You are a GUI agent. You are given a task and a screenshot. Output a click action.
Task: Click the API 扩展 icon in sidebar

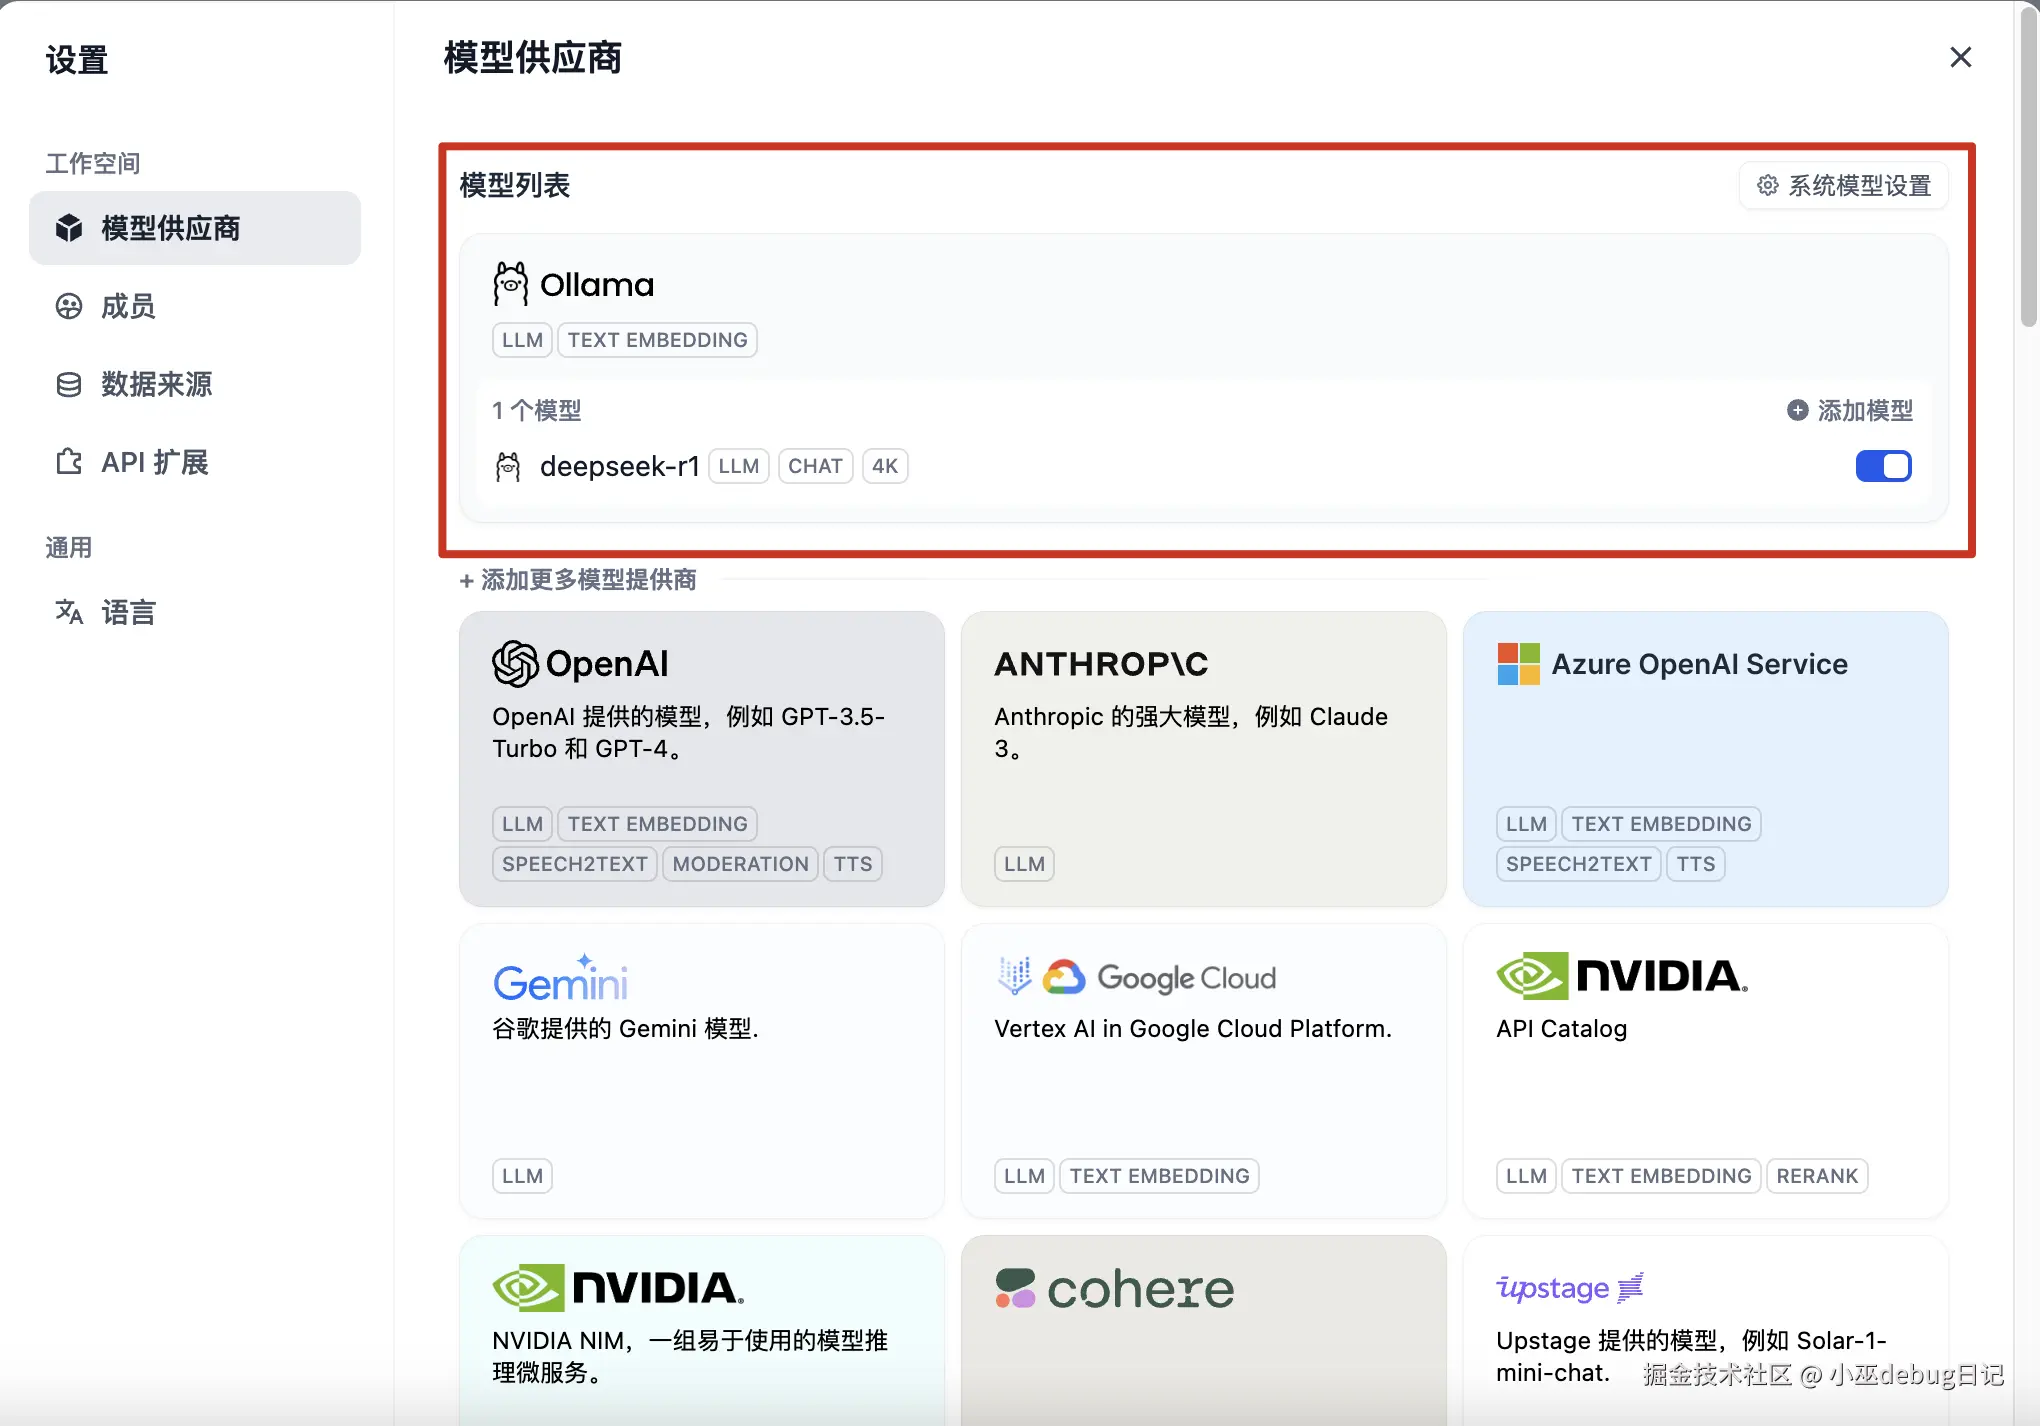(x=67, y=461)
